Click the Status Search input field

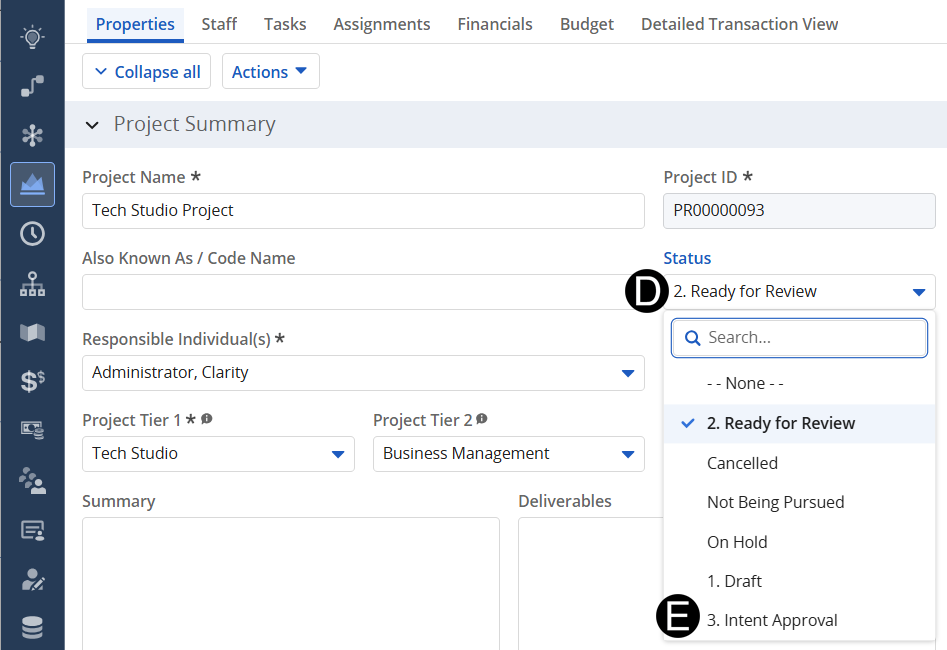click(x=810, y=338)
